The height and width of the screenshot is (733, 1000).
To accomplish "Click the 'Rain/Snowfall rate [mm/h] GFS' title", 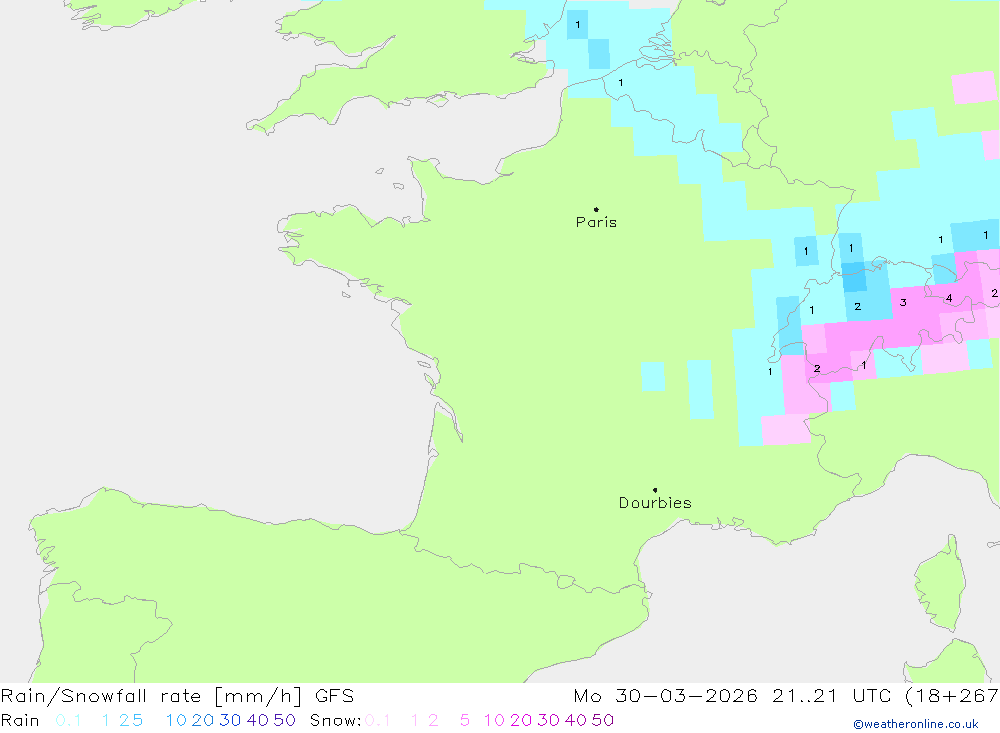I will (177, 696).
